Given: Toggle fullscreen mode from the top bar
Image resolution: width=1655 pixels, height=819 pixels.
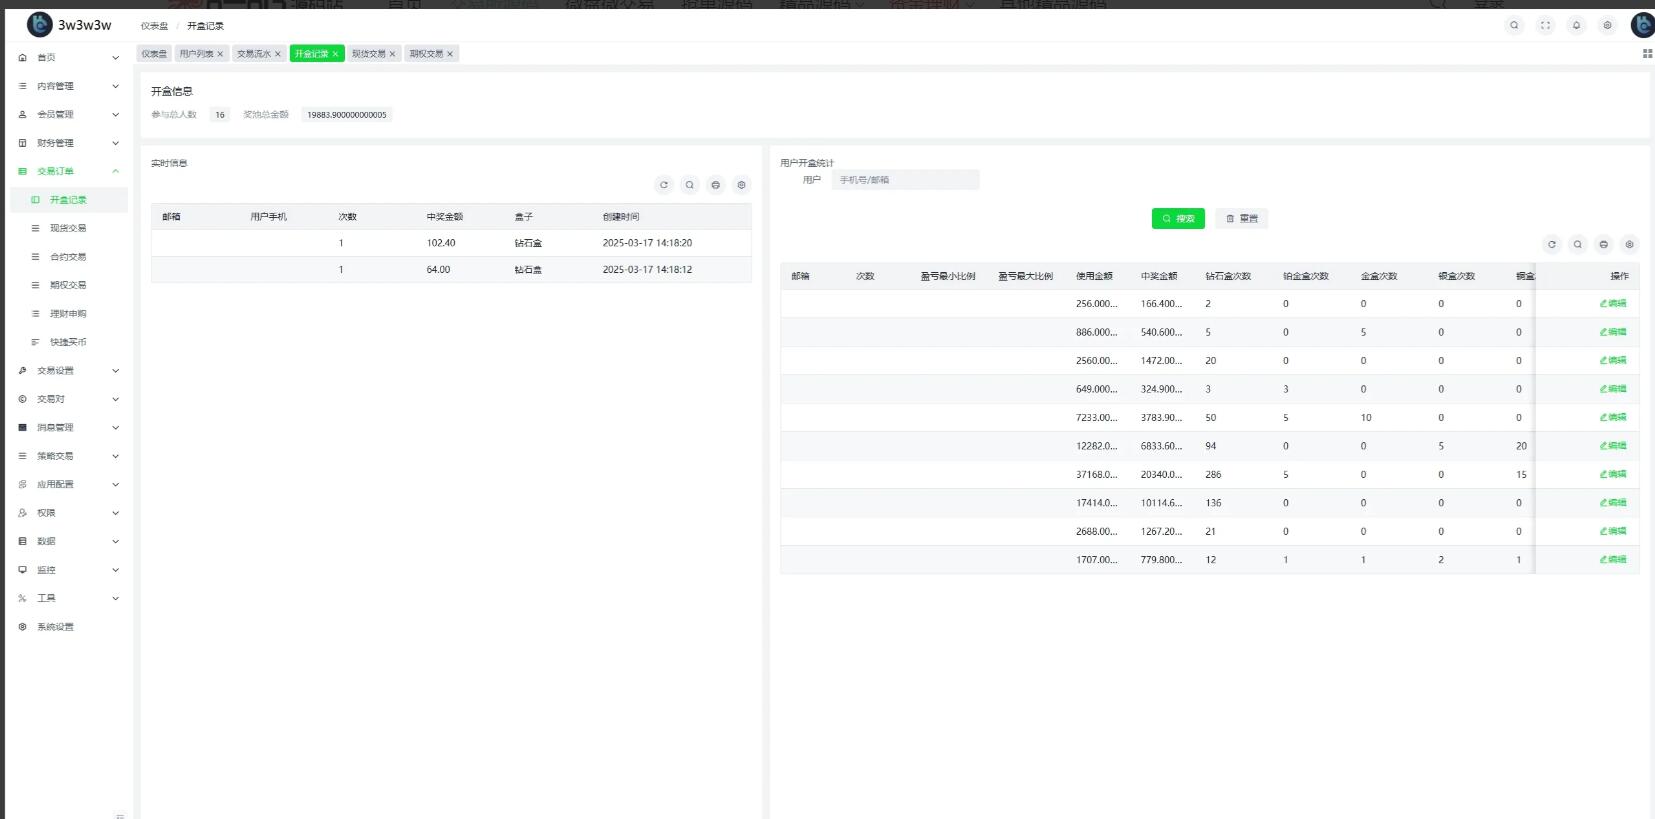Looking at the screenshot, I should pos(1545,26).
